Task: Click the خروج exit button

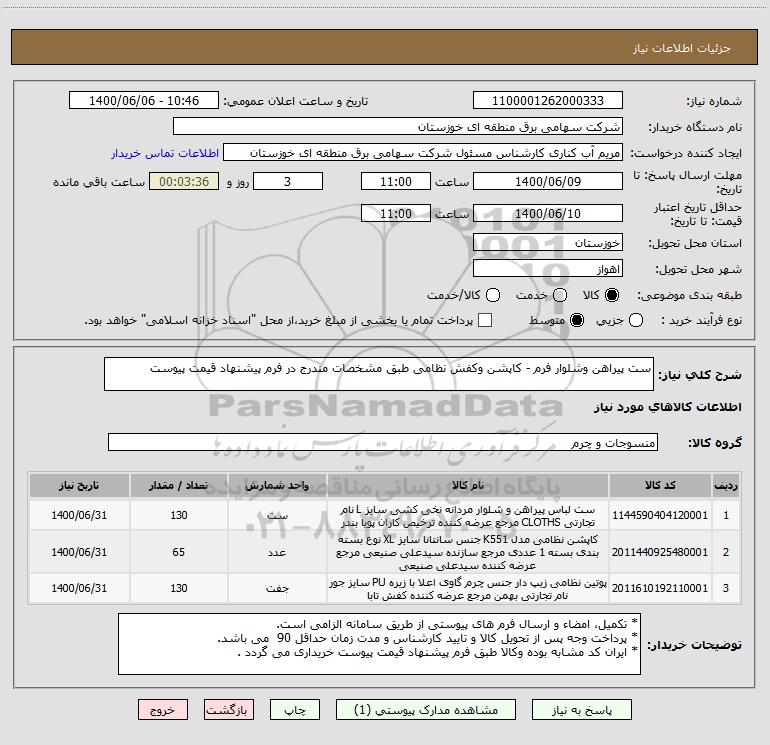Action: click(x=163, y=710)
